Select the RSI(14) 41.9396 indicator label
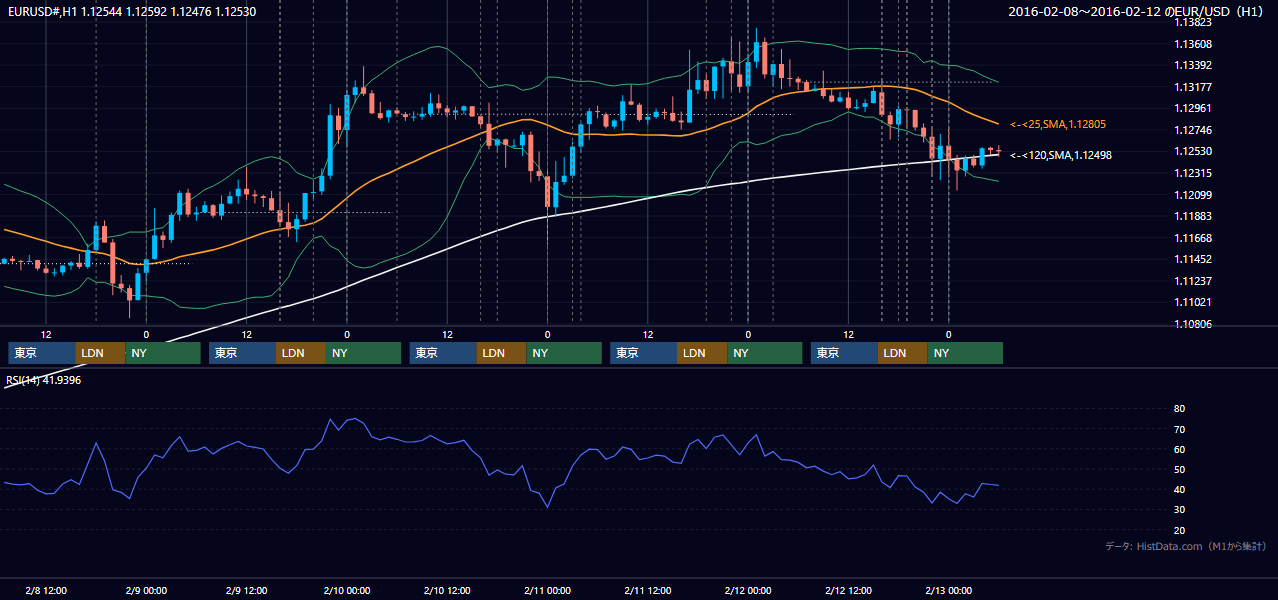Viewport: 1278px width, 600px height. pyautogui.click(x=44, y=380)
